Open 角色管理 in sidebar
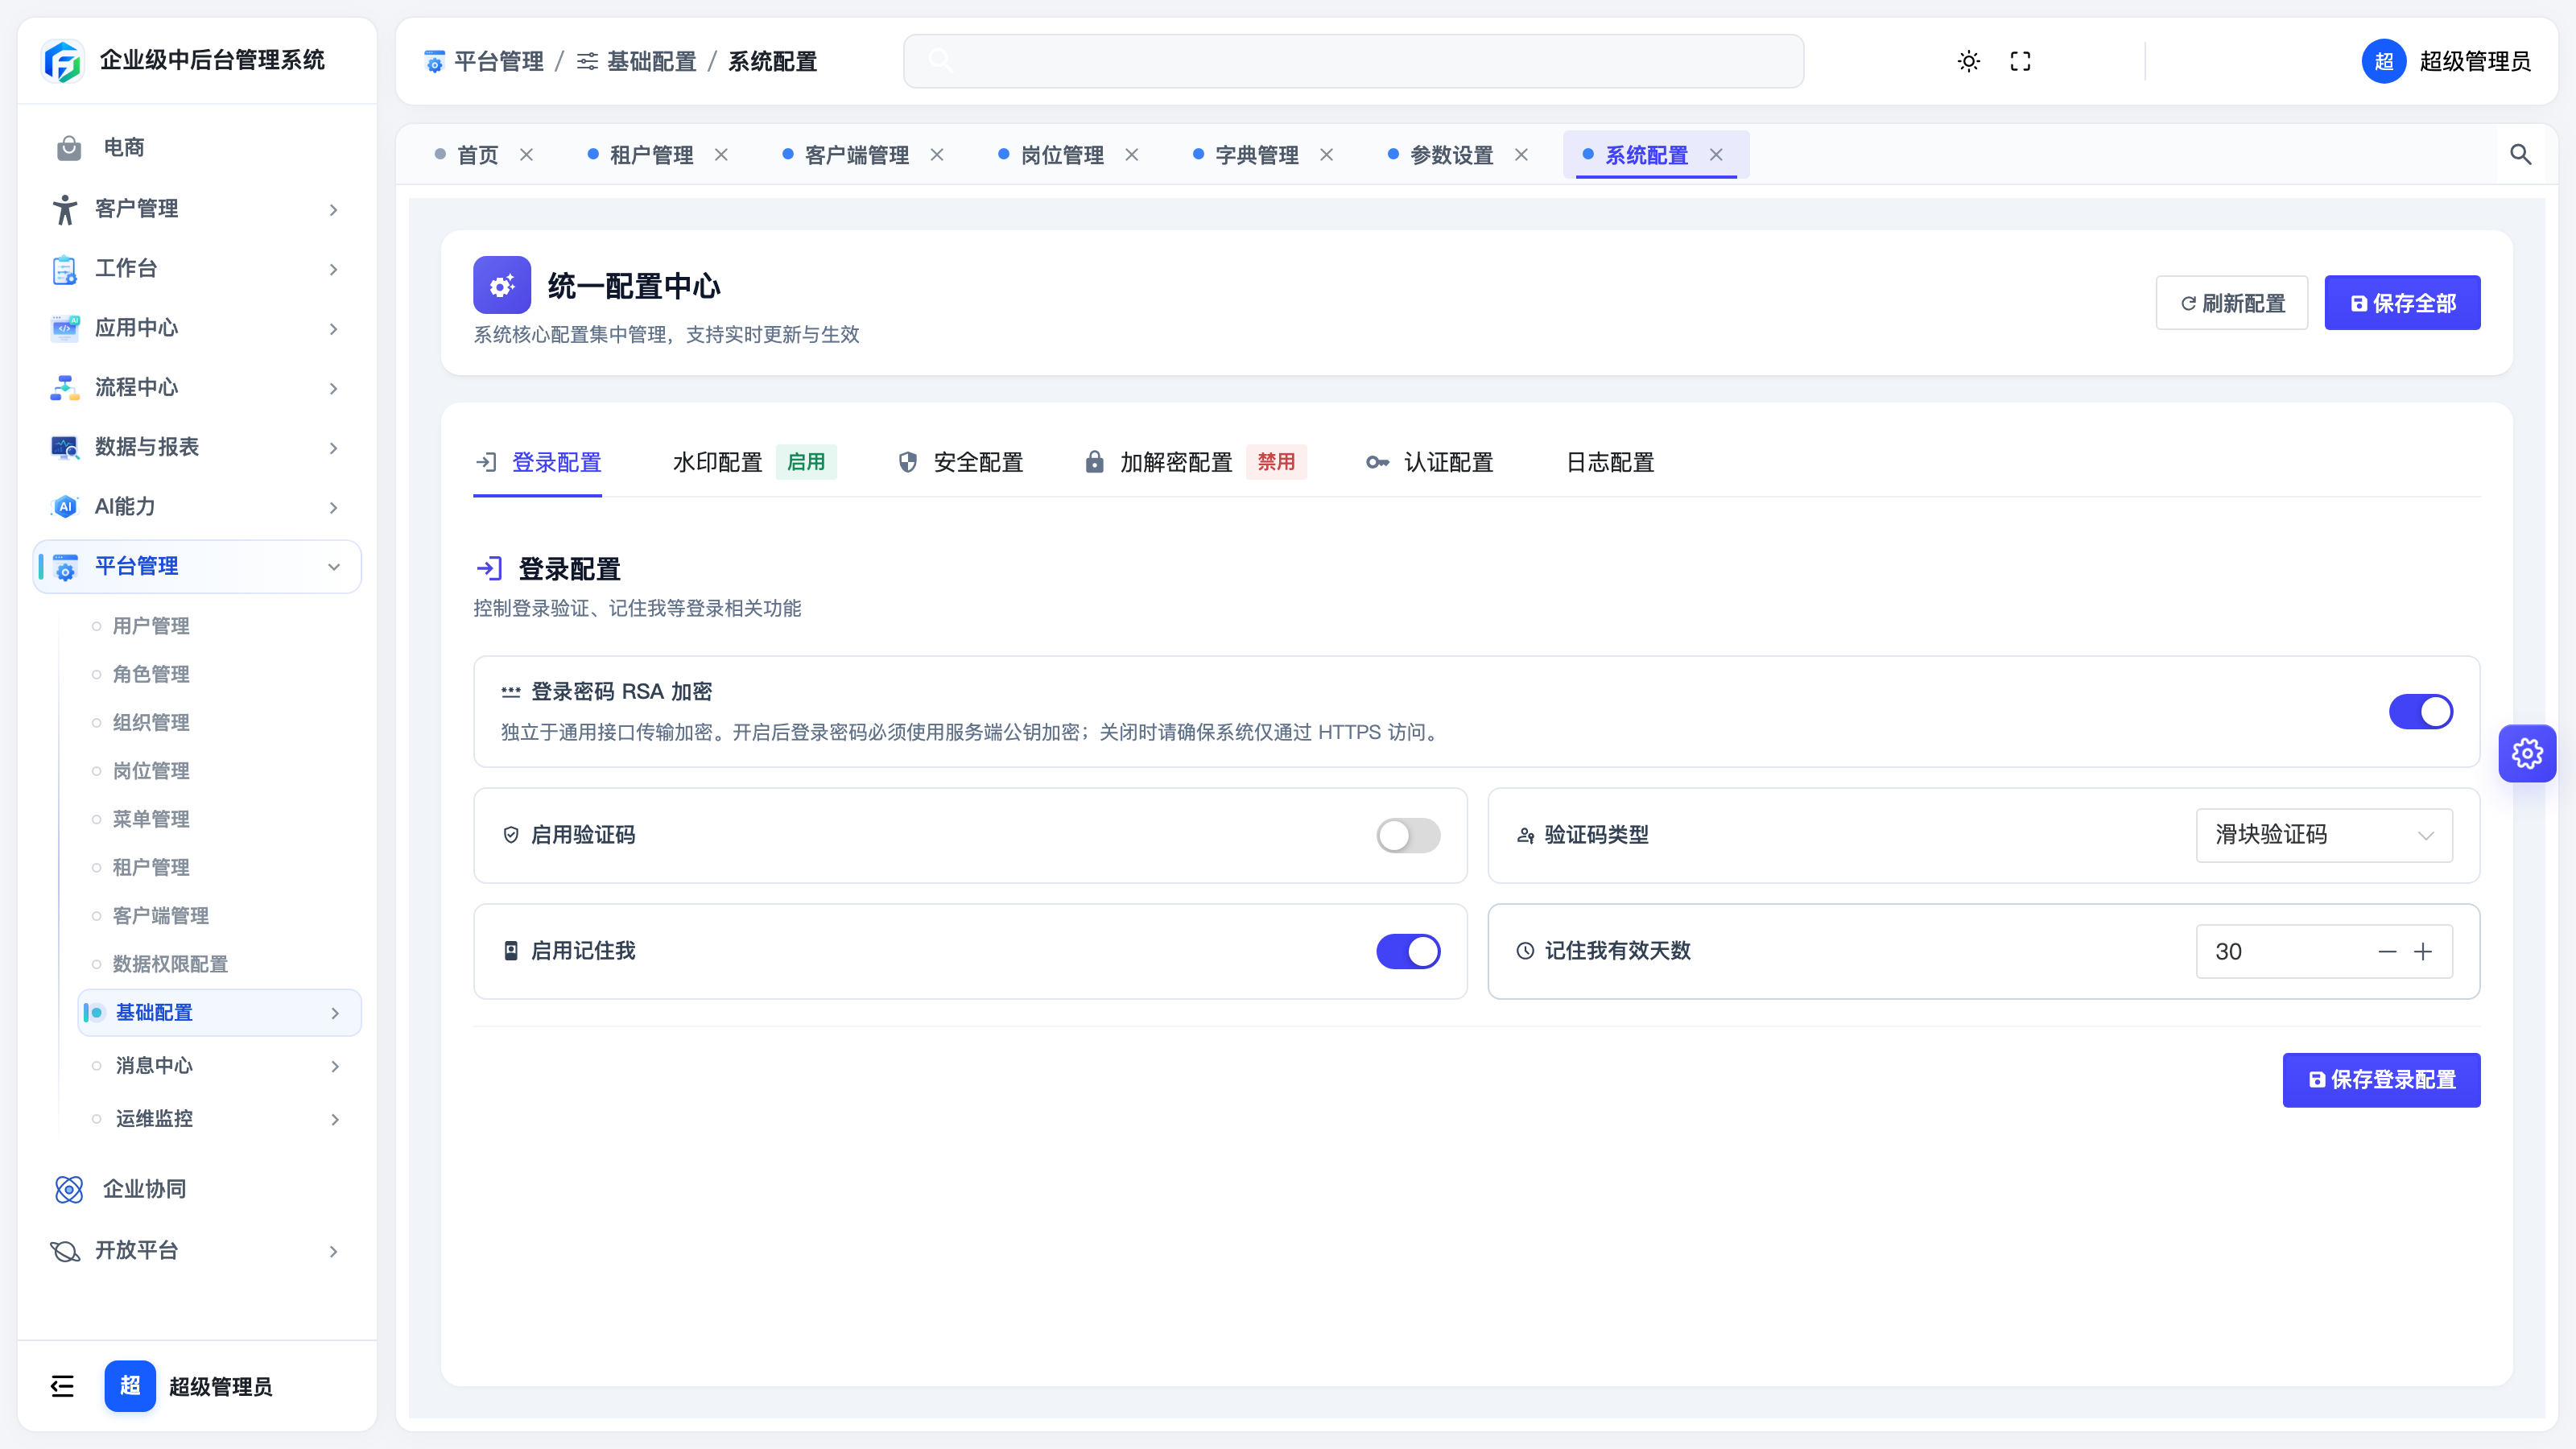Viewport: 2576px width, 1449px height. [150, 674]
